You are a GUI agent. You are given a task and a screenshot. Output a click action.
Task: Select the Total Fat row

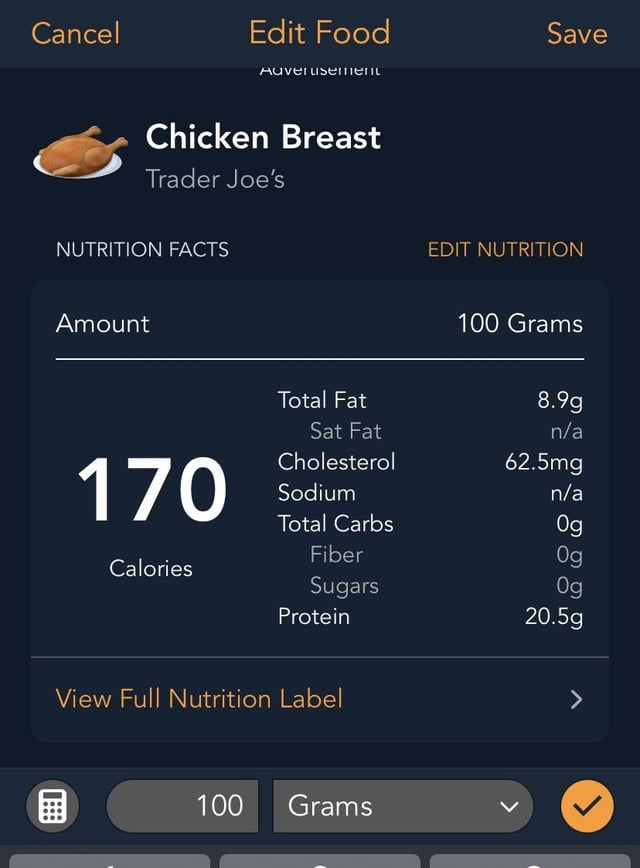(x=430, y=400)
